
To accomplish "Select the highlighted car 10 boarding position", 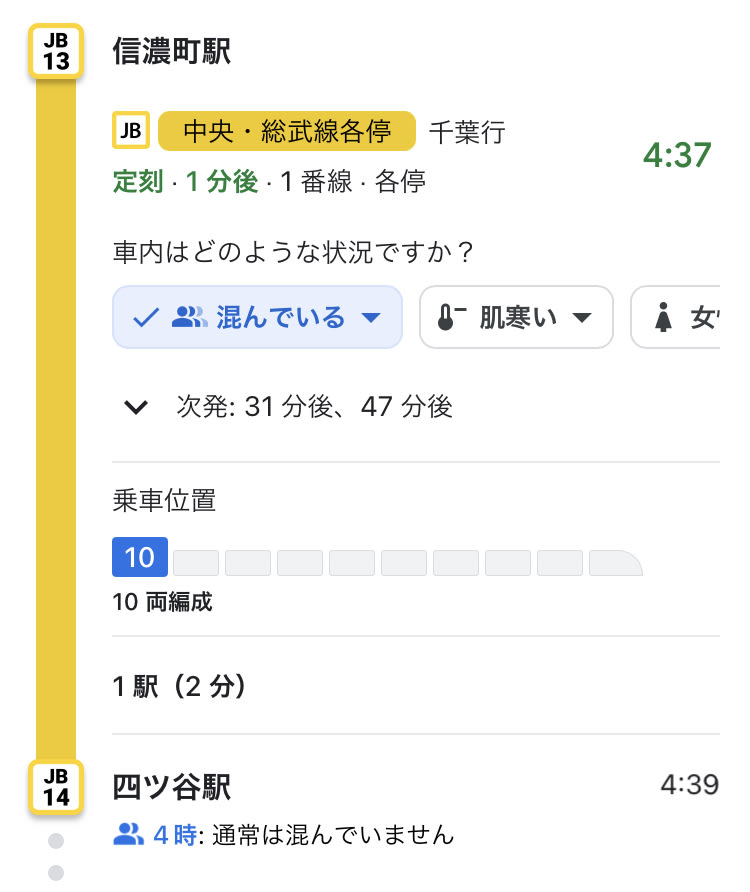I will [139, 557].
